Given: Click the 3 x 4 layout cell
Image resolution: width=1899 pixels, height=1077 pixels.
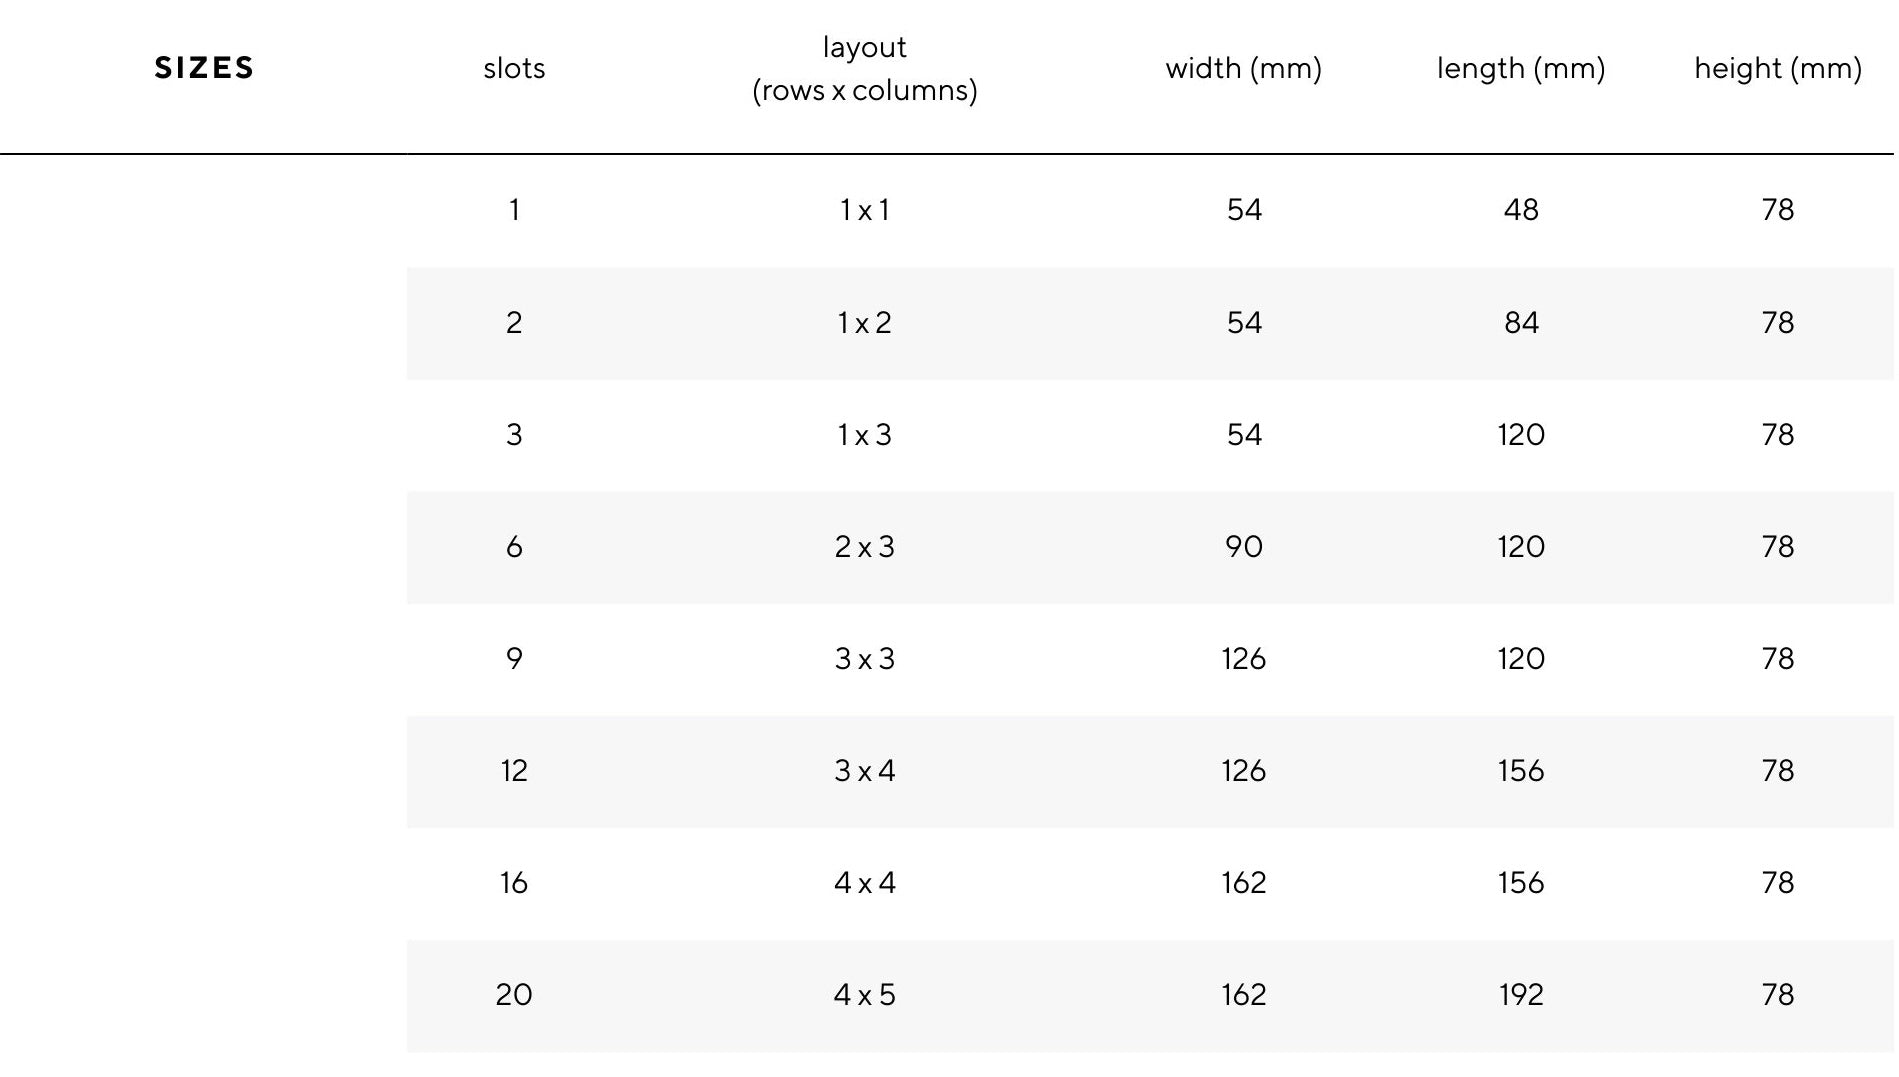Looking at the screenshot, I should click(865, 771).
